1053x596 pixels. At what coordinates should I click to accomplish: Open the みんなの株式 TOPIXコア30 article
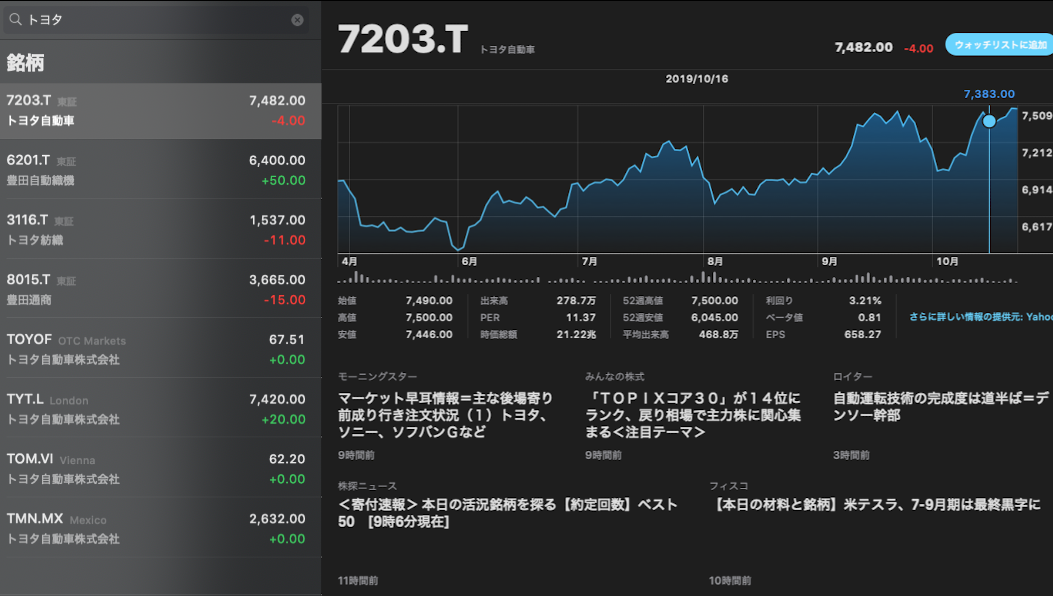click(x=694, y=415)
